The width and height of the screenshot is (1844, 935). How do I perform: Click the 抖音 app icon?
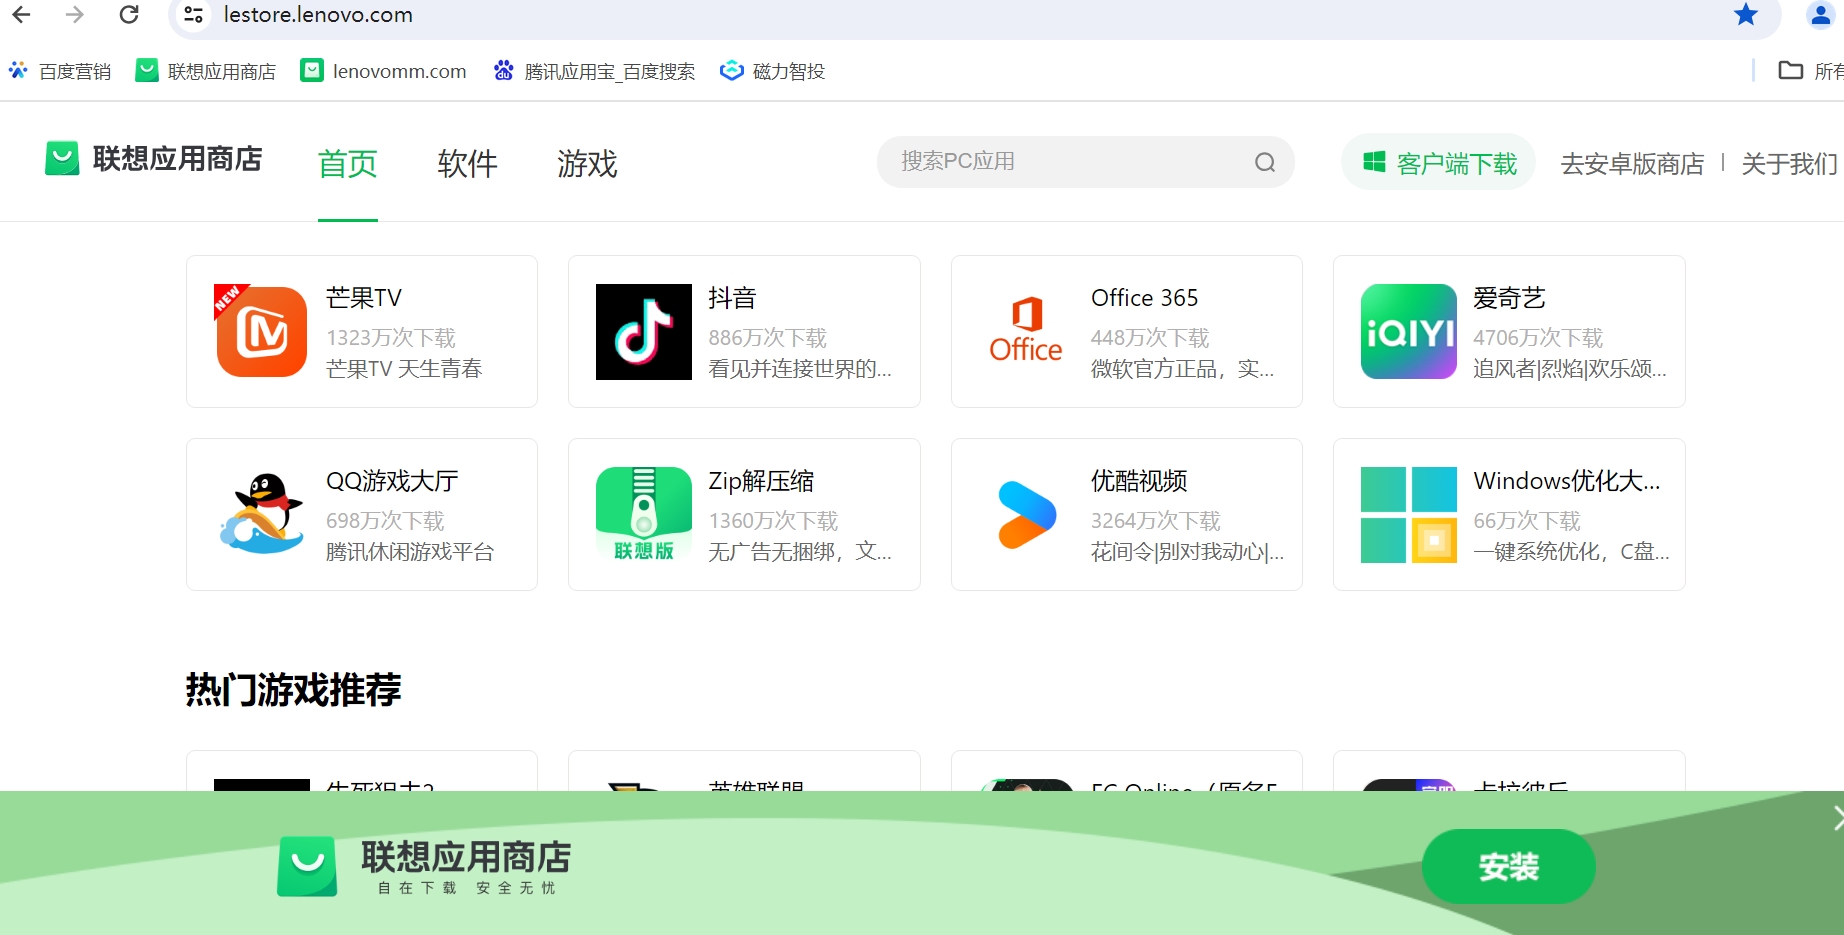point(644,331)
